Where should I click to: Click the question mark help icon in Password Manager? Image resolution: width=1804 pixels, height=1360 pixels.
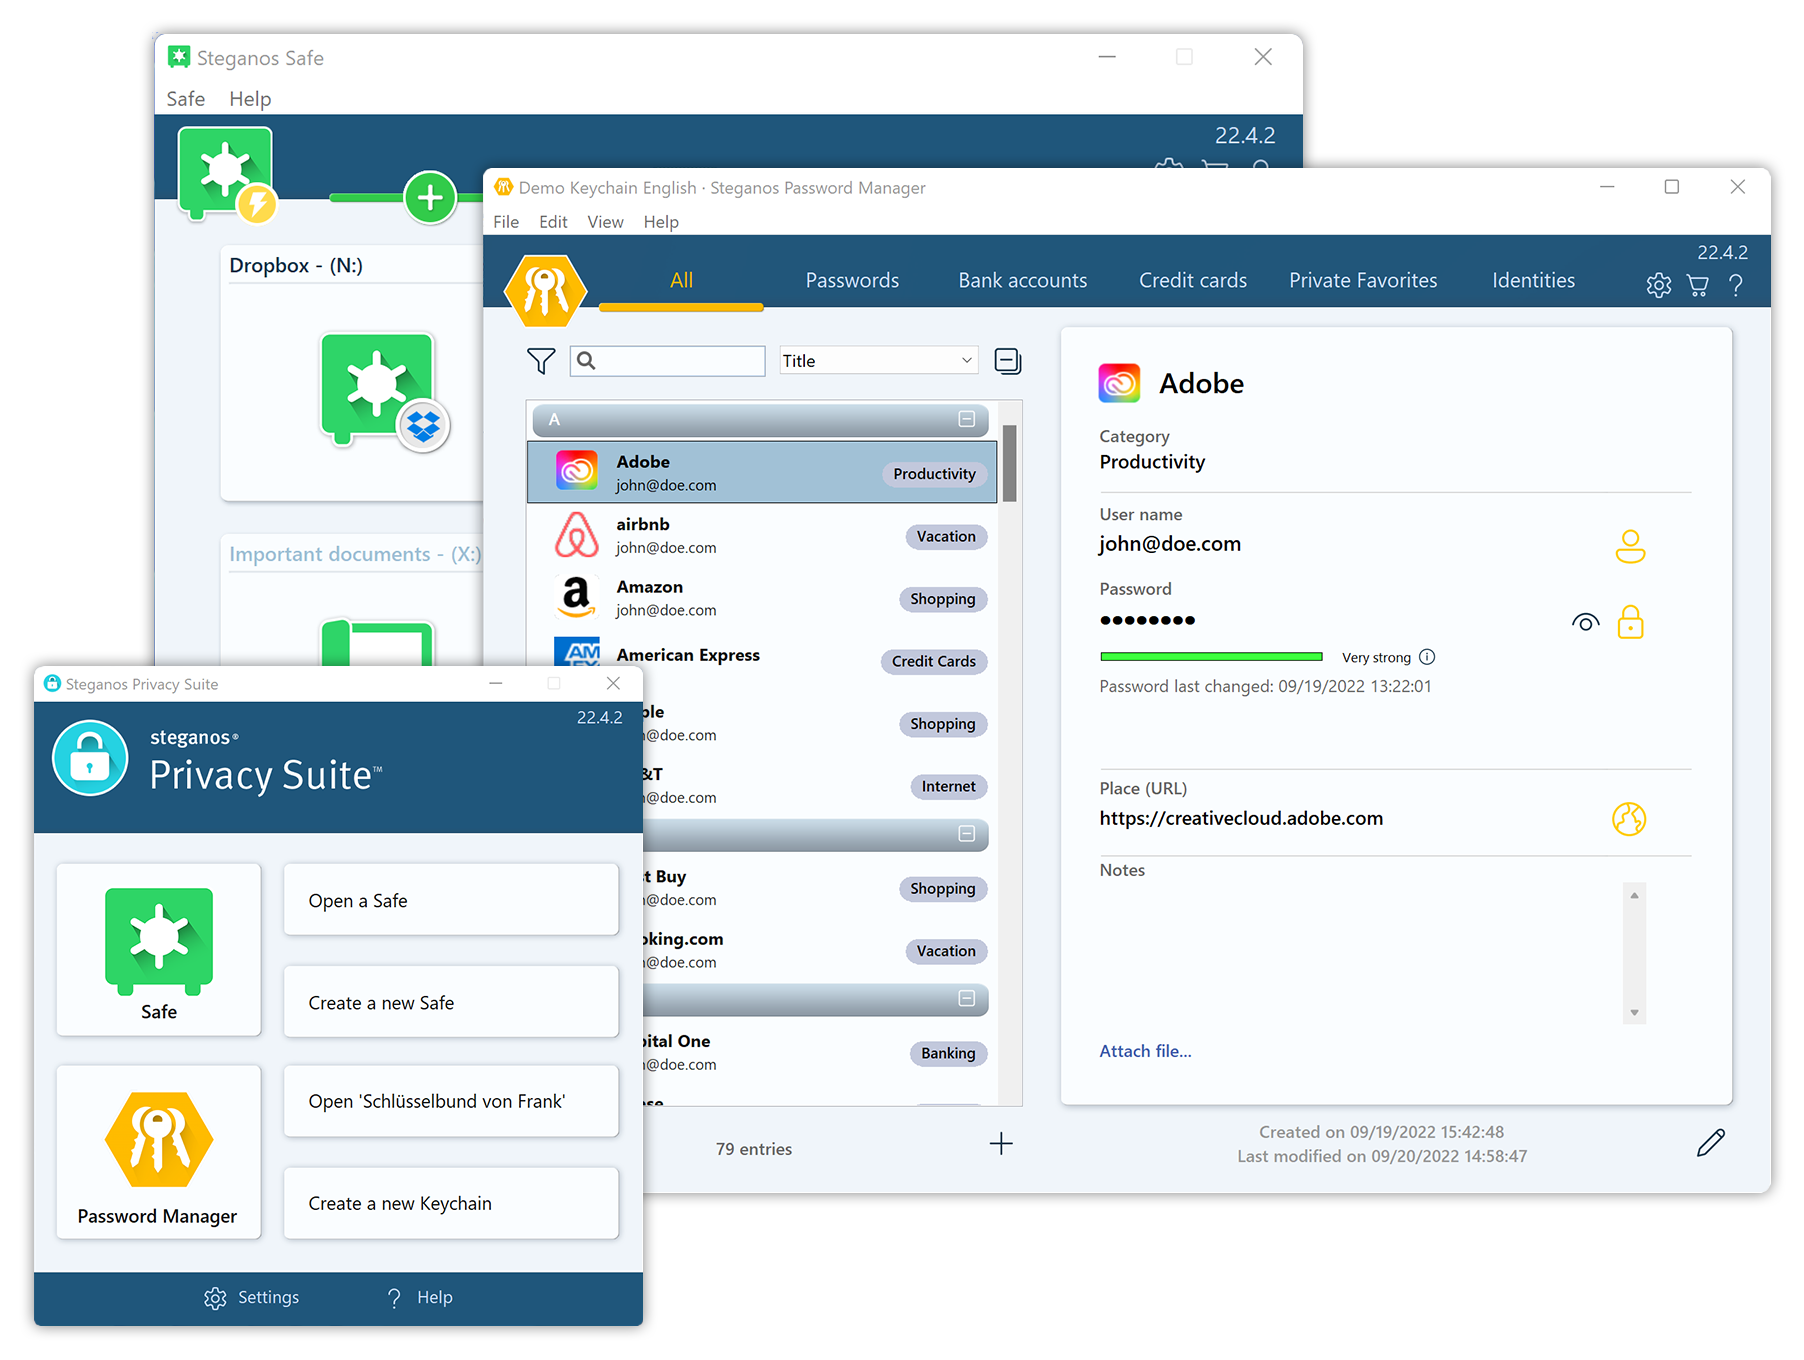[x=1736, y=285]
